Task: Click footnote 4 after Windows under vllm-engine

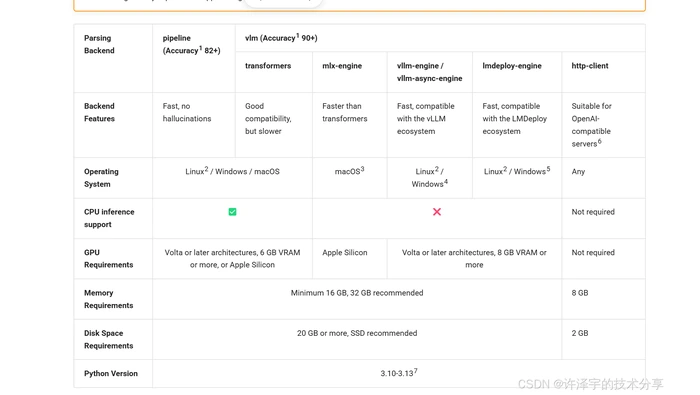Action: click(x=446, y=182)
